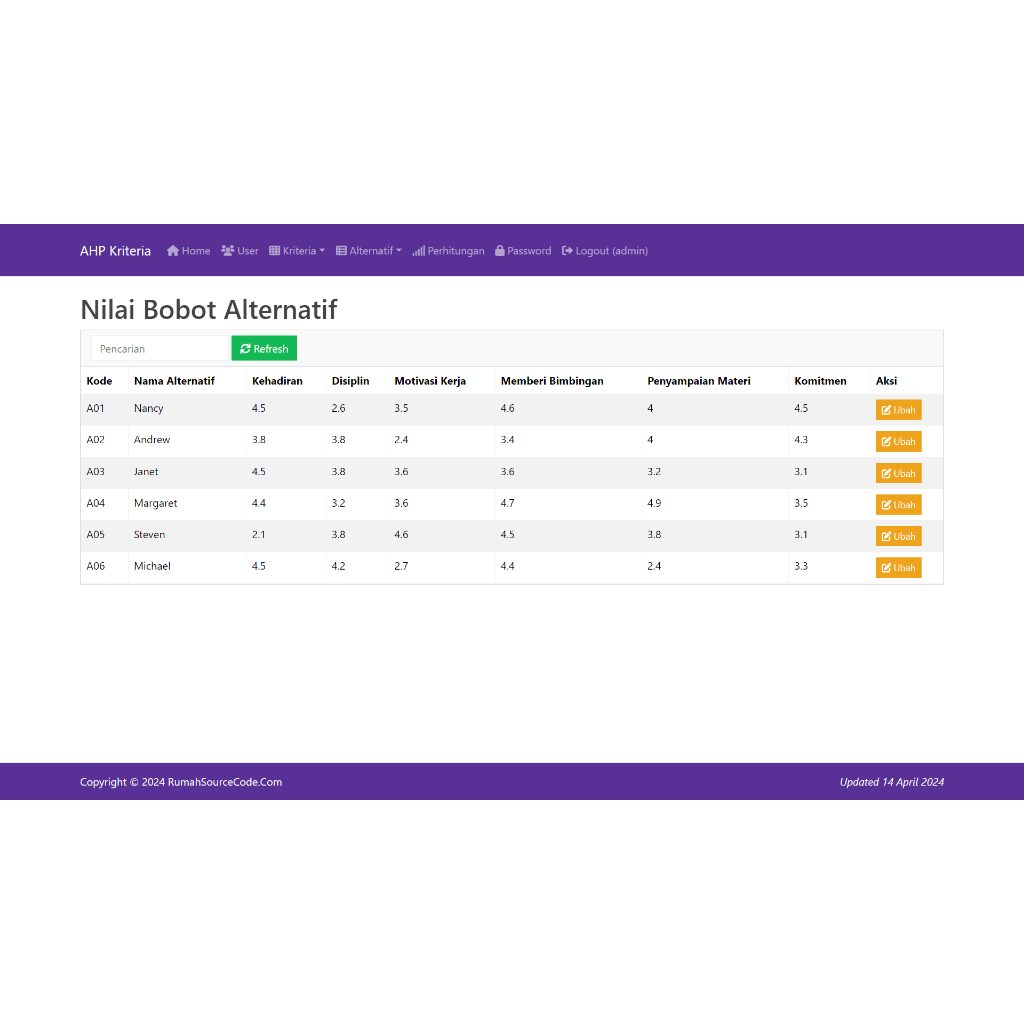
Task: Click the refresh arrows icon
Action: coord(246,349)
